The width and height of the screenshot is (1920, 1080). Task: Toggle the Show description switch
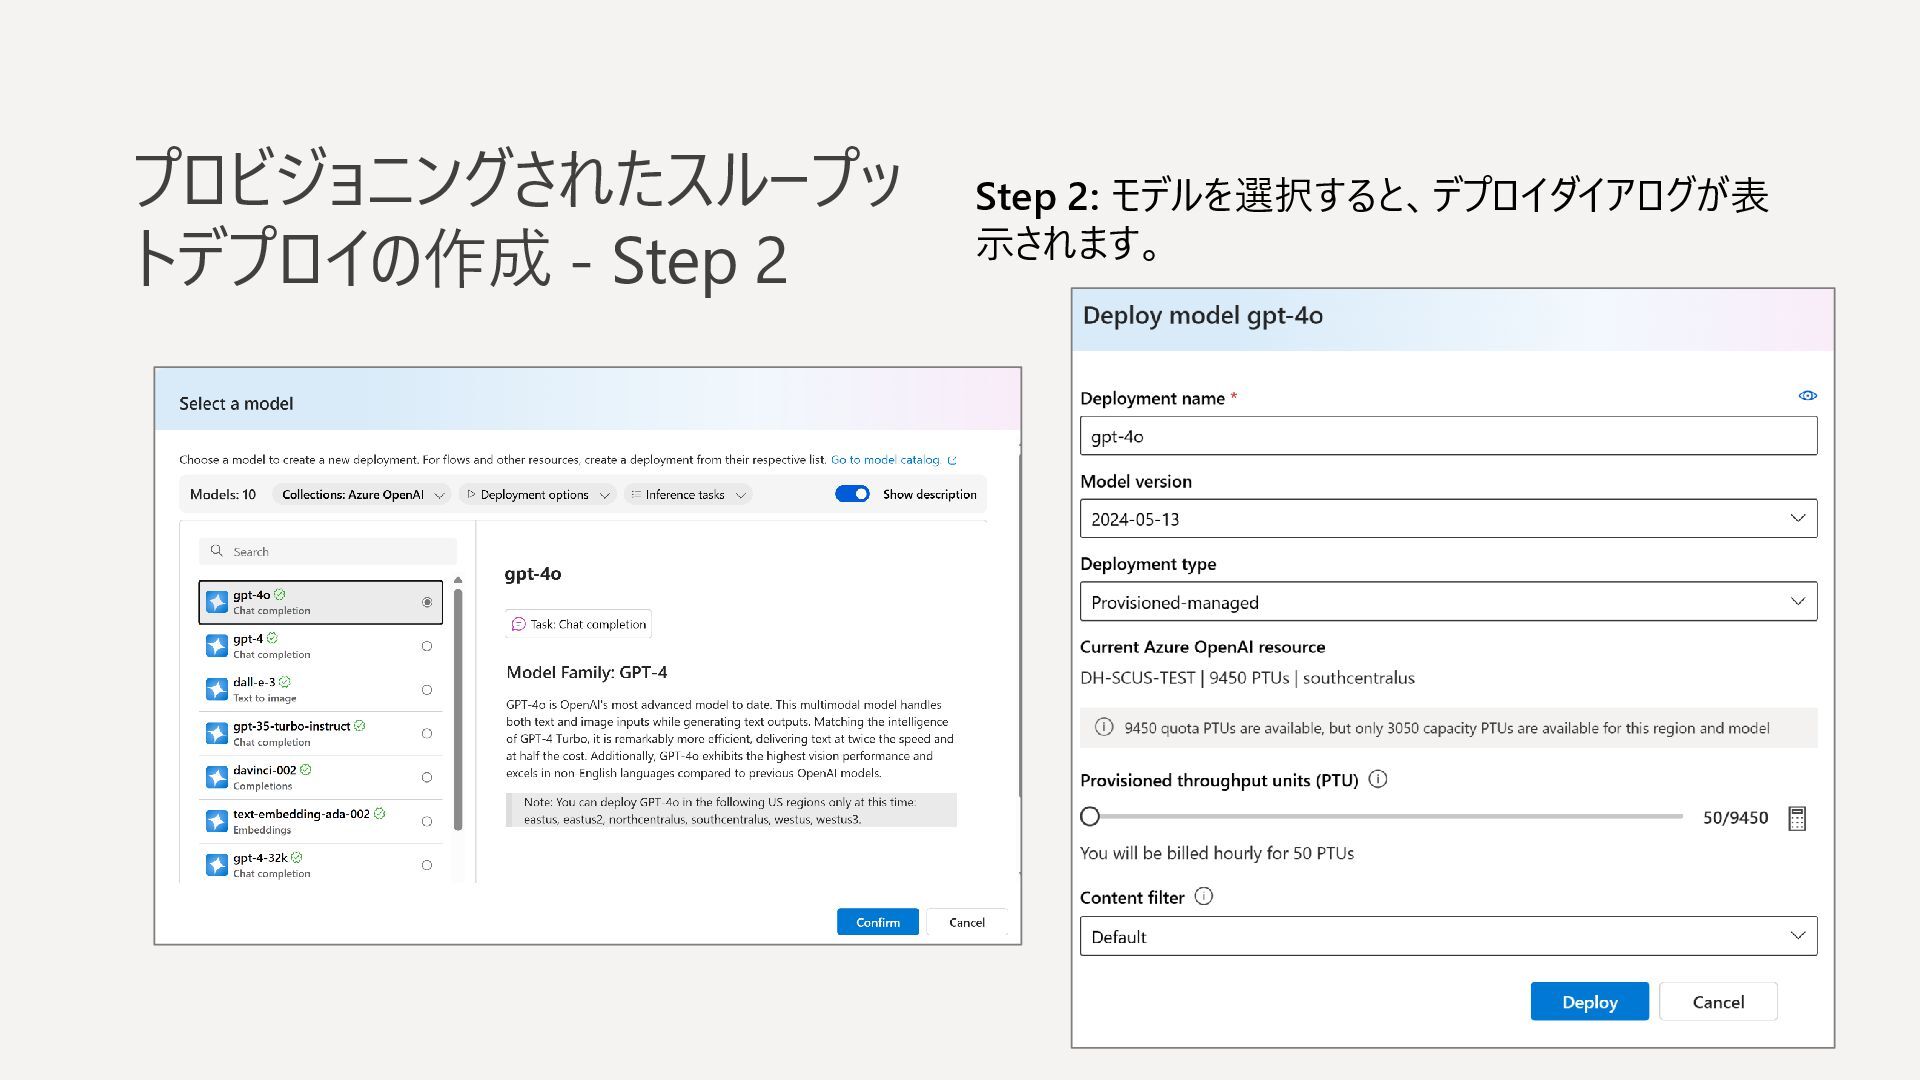tap(852, 494)
